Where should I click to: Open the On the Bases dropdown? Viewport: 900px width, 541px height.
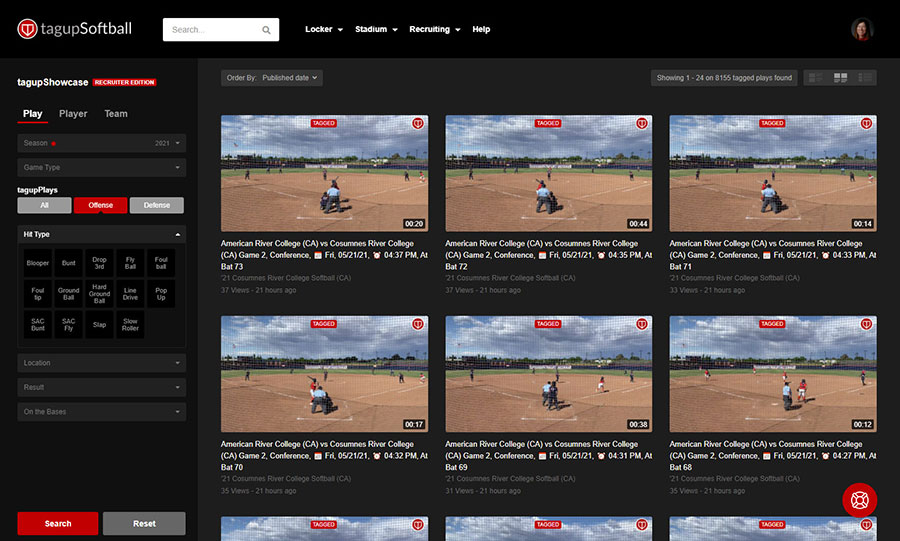click(x=102, y=412)
